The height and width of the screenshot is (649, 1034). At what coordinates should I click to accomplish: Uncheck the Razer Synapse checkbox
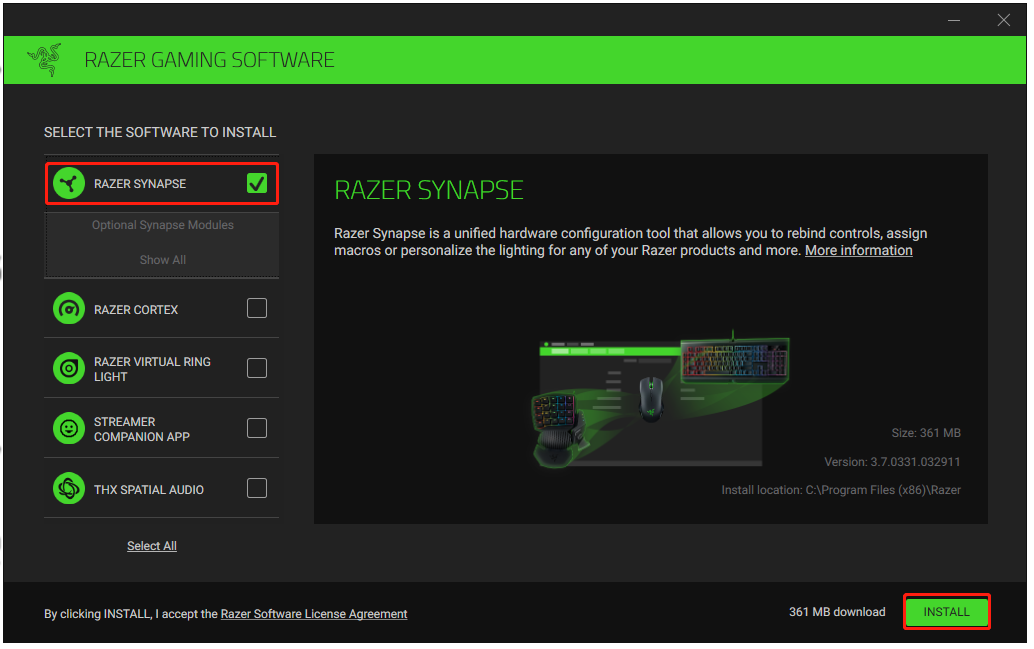click(x=257, y=183)
